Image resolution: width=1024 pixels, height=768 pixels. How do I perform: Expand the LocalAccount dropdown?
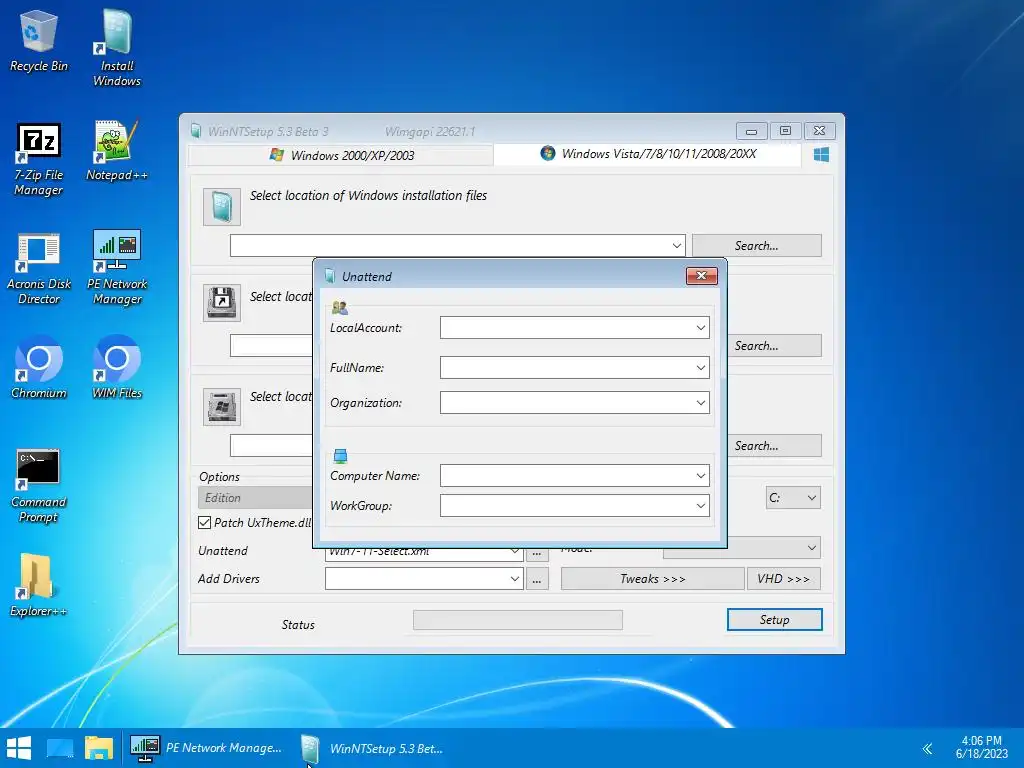(x=700, y=328)
